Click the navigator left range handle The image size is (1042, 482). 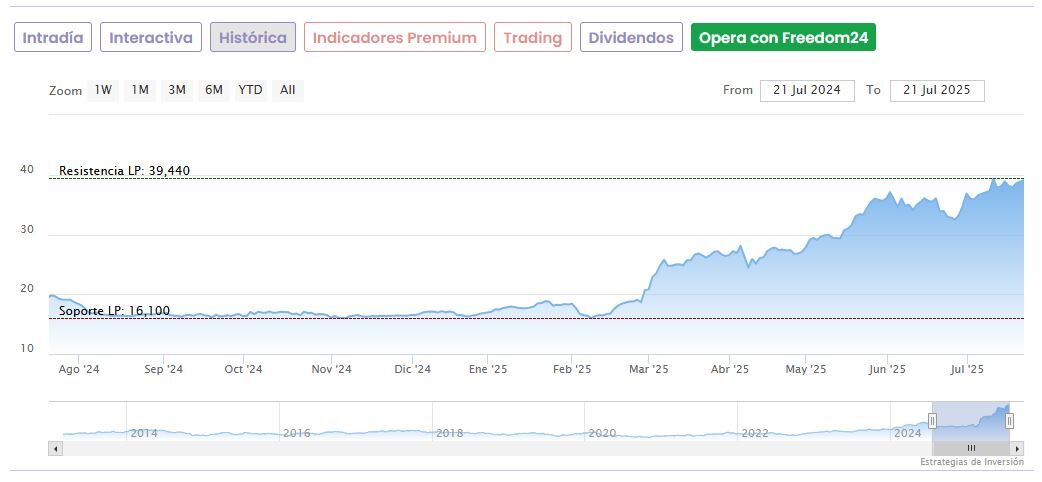tap(932, 421)
